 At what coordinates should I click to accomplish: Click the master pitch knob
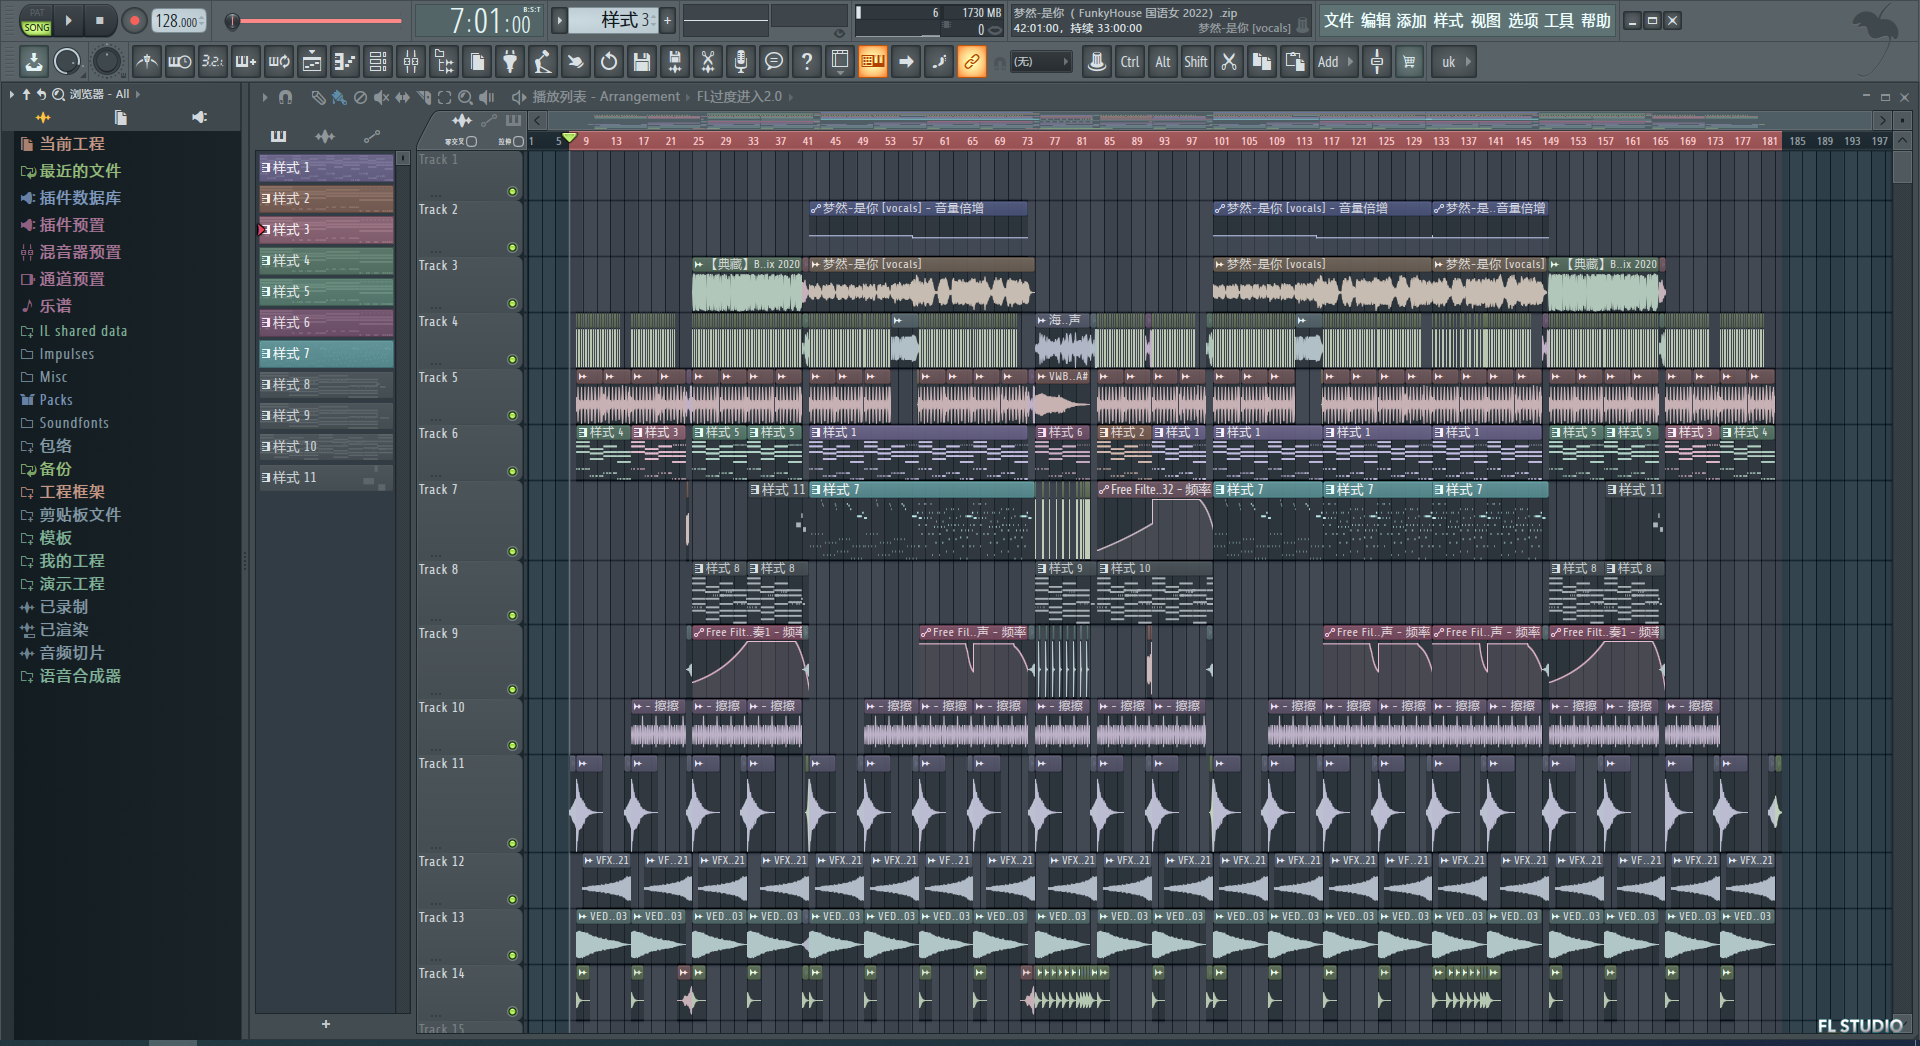tap(107, 62)
